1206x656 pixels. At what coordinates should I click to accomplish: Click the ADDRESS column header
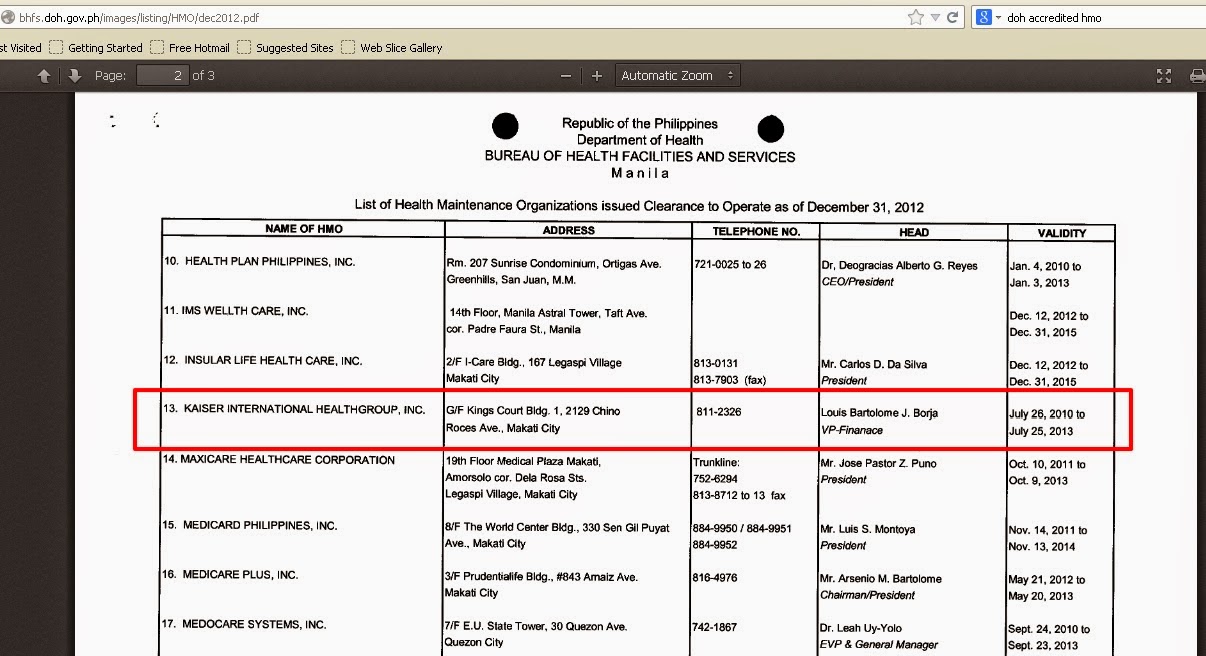(568, 230)
